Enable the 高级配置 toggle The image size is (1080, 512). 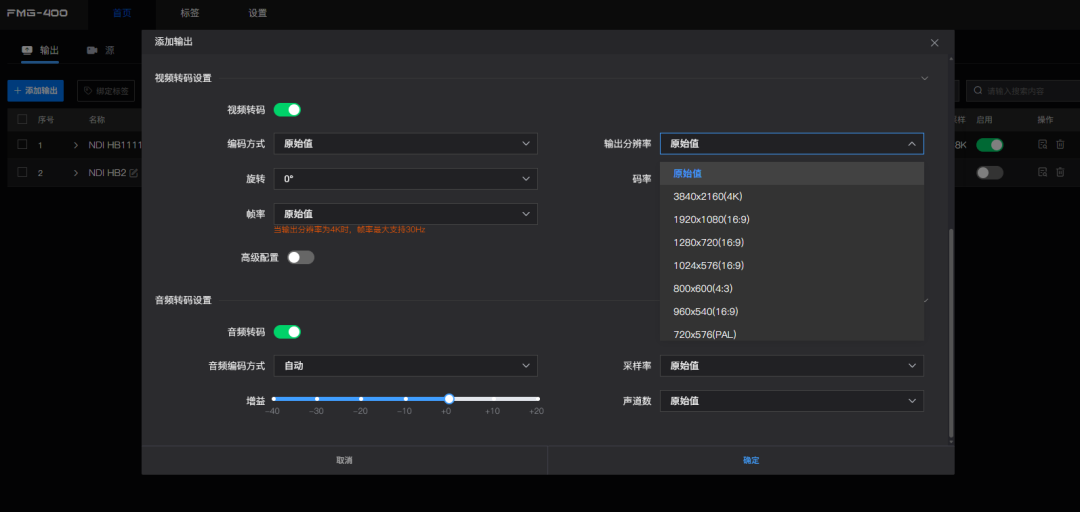pyautogui.click(x=300, y=257)
